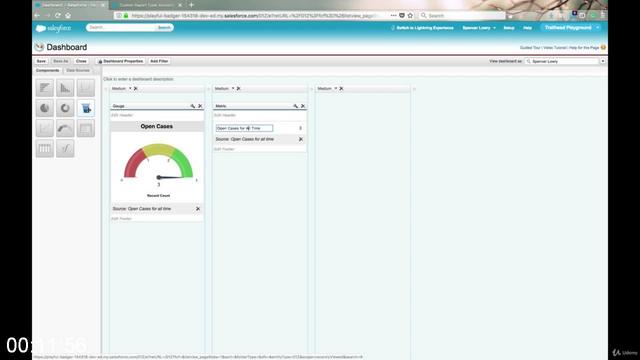Click the Add Filter button
Image resolution: width=640 pixels, height=360 pixels.
tap(159, 61)
